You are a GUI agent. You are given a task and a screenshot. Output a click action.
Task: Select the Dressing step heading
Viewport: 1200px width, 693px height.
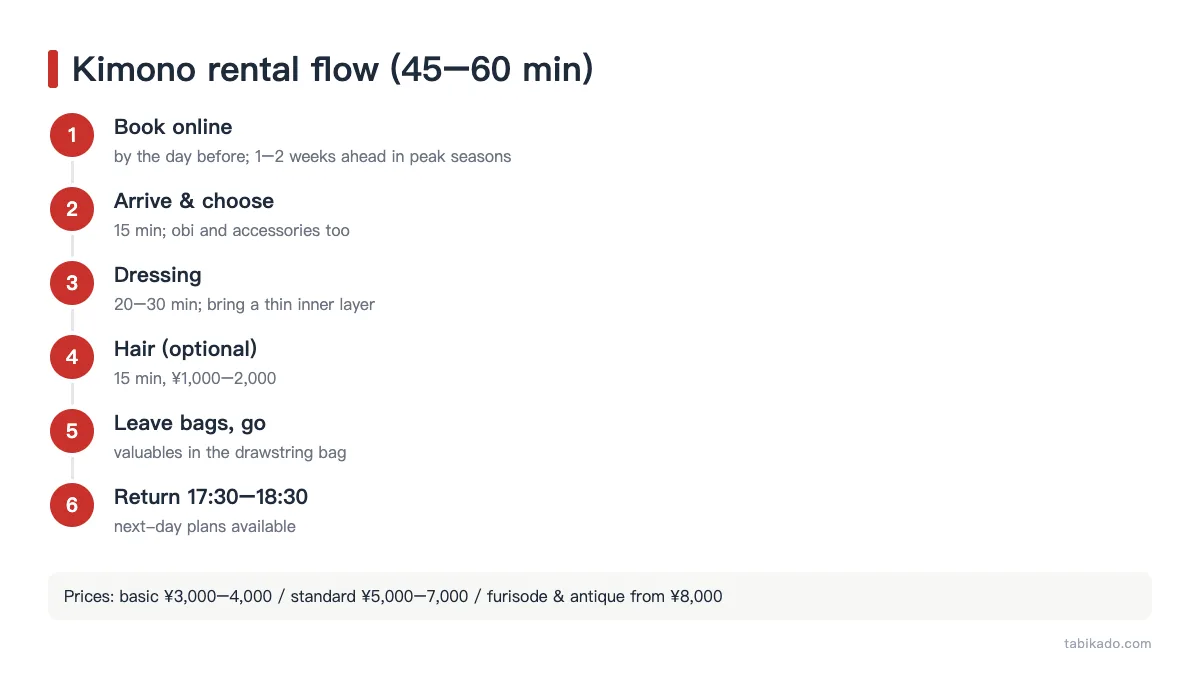[158, 275]
